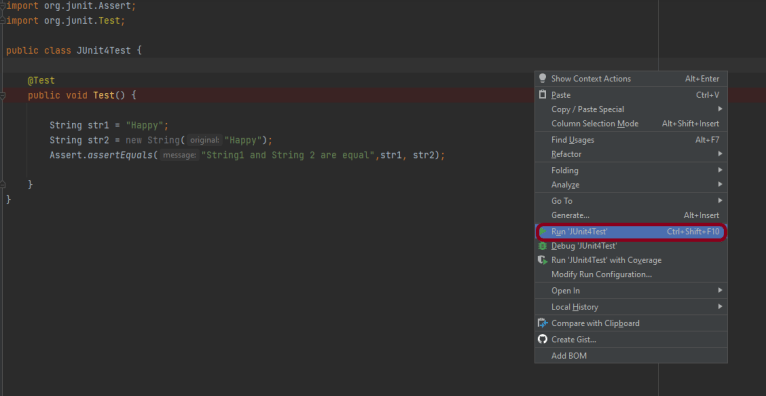This screenshot has height=396, width=766.
Task: Click the class name JUnit4Test in code
Action: (x=104, y=50)
